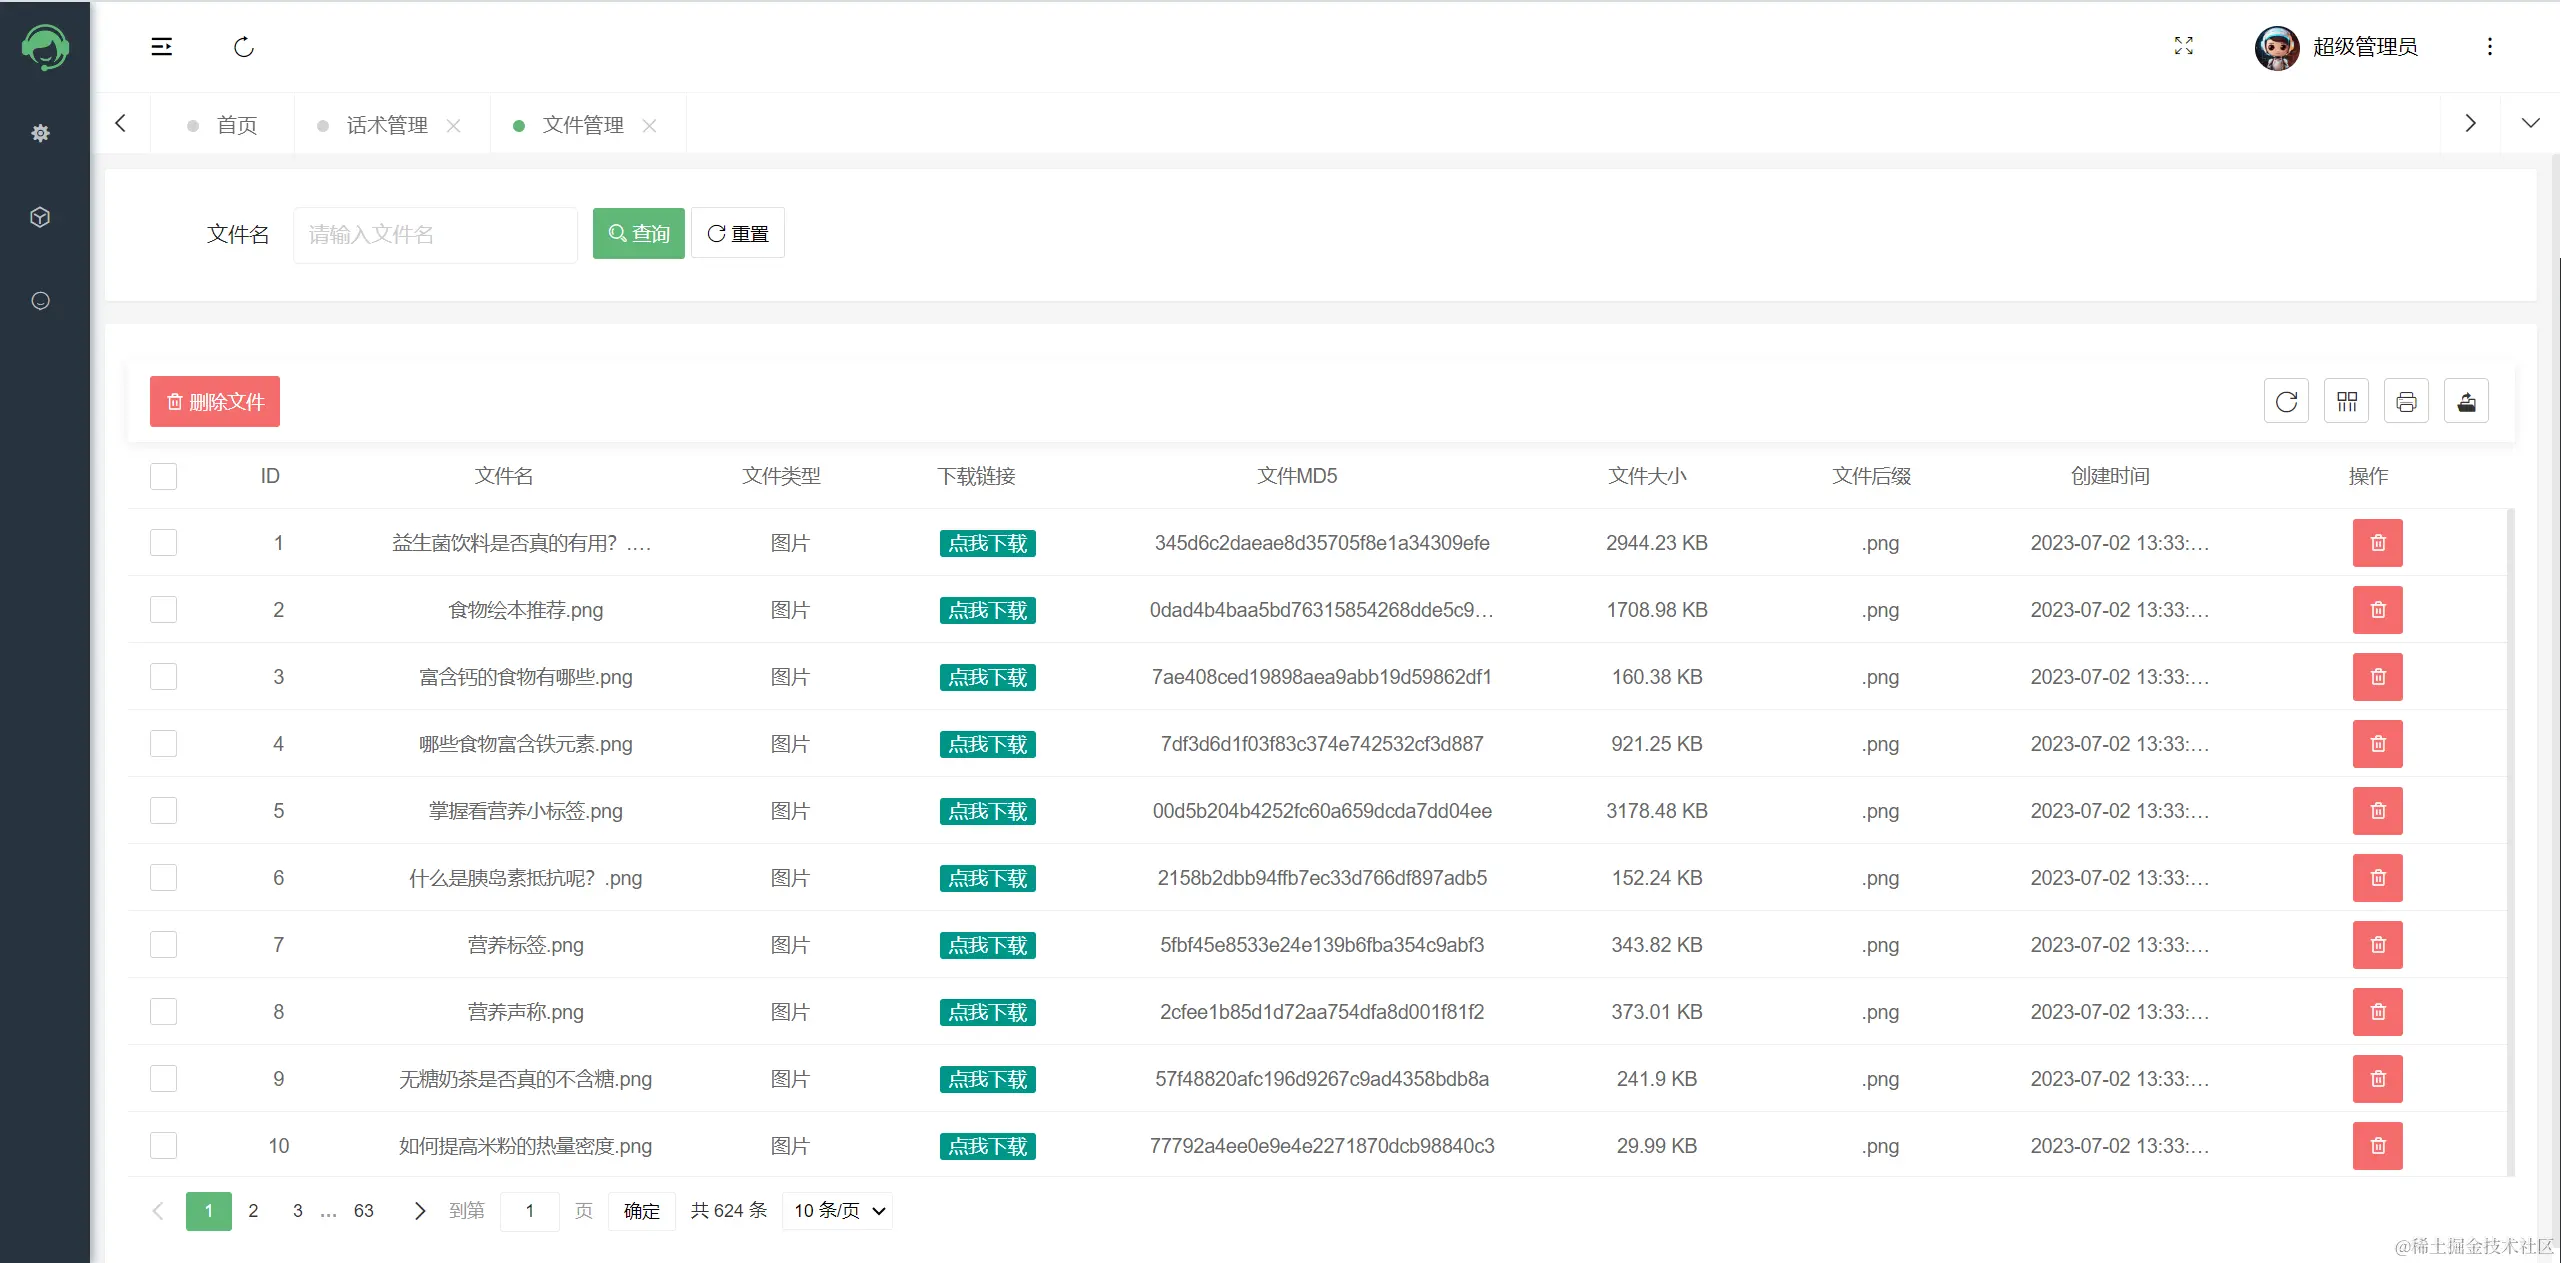
Task: Click the page refresh icon in the header
Action: (244, 47)
